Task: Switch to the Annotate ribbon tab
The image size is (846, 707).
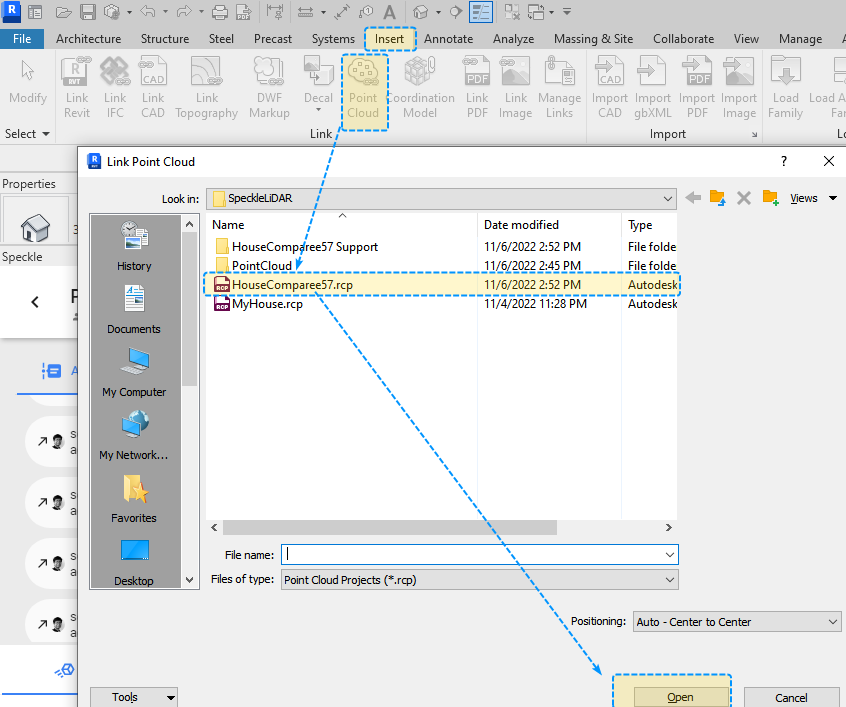Action: [x=448, y=39]
